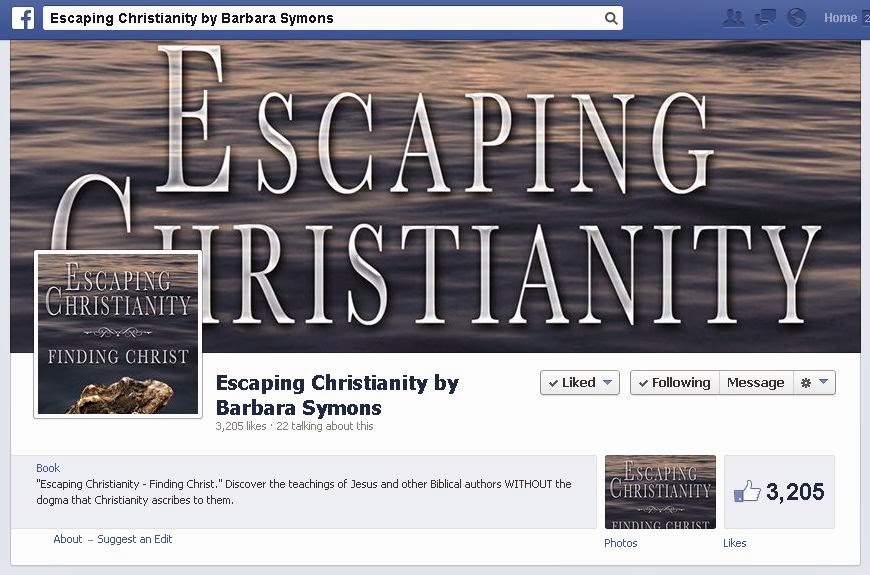Click the Book category link

(x=48, y=468)
